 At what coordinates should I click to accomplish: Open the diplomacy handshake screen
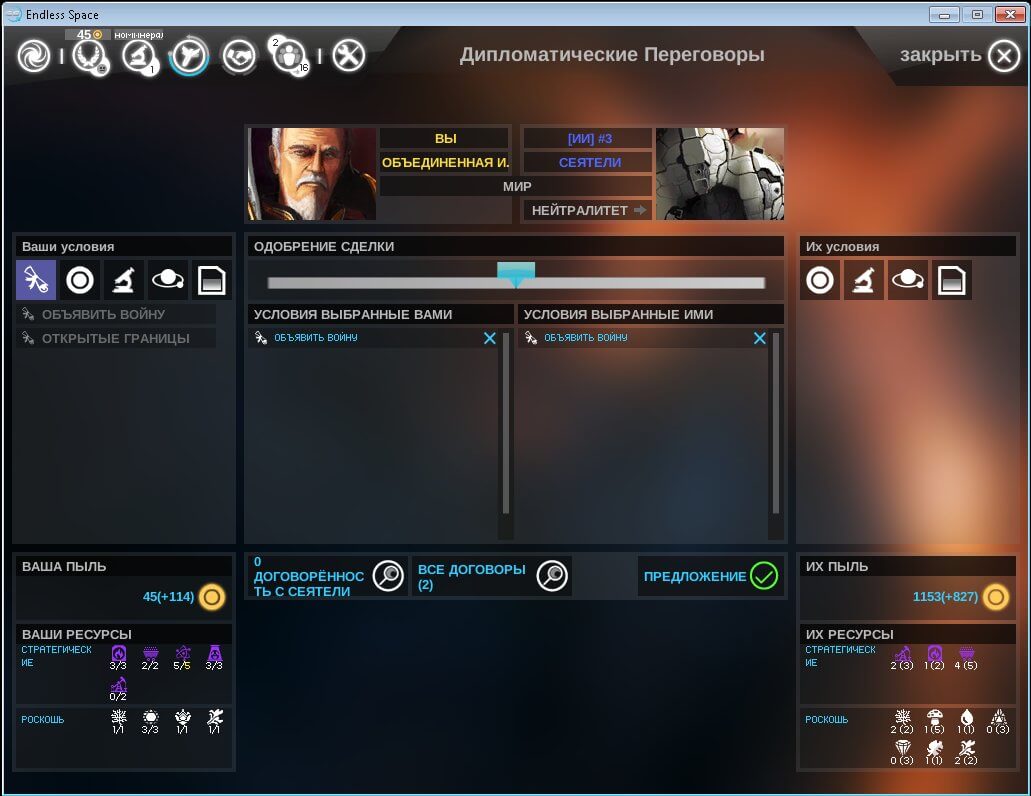coord(239,56)
